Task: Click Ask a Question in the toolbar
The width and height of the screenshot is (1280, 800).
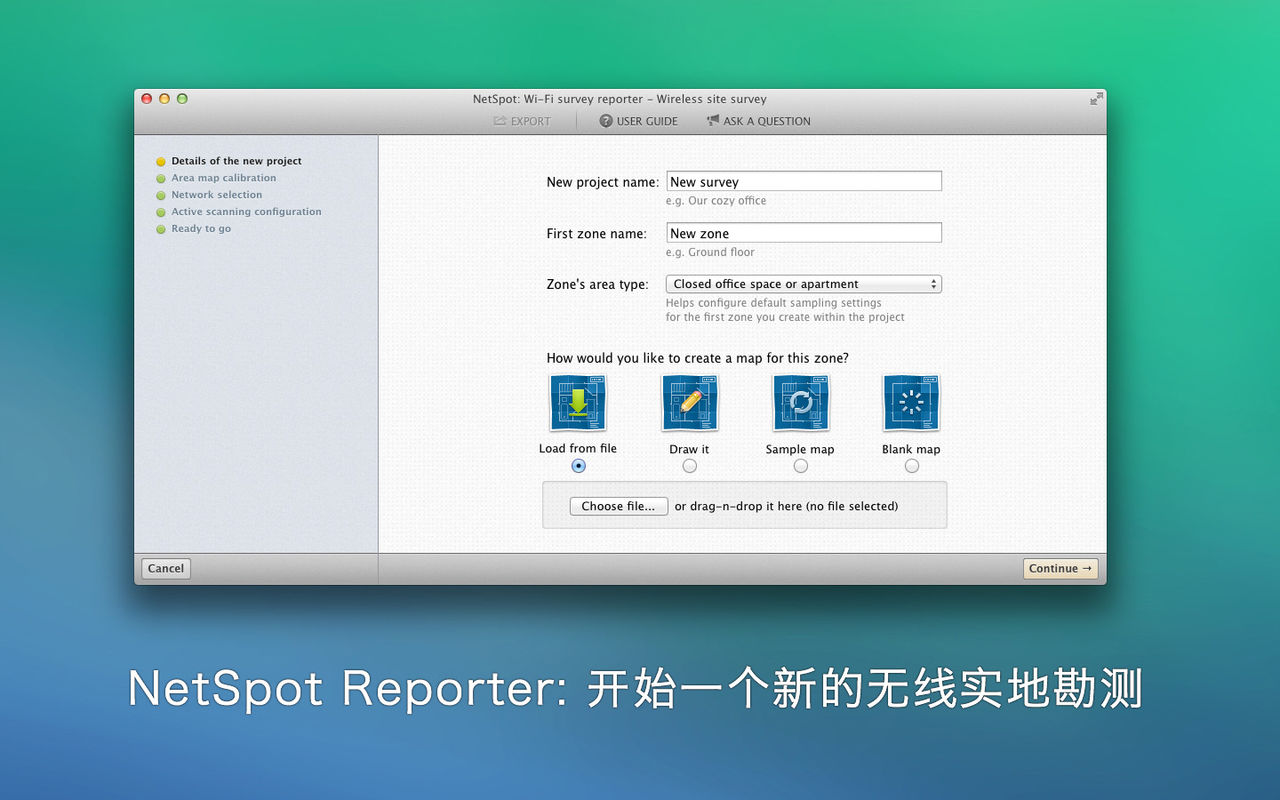Action: tap(758, 121)
